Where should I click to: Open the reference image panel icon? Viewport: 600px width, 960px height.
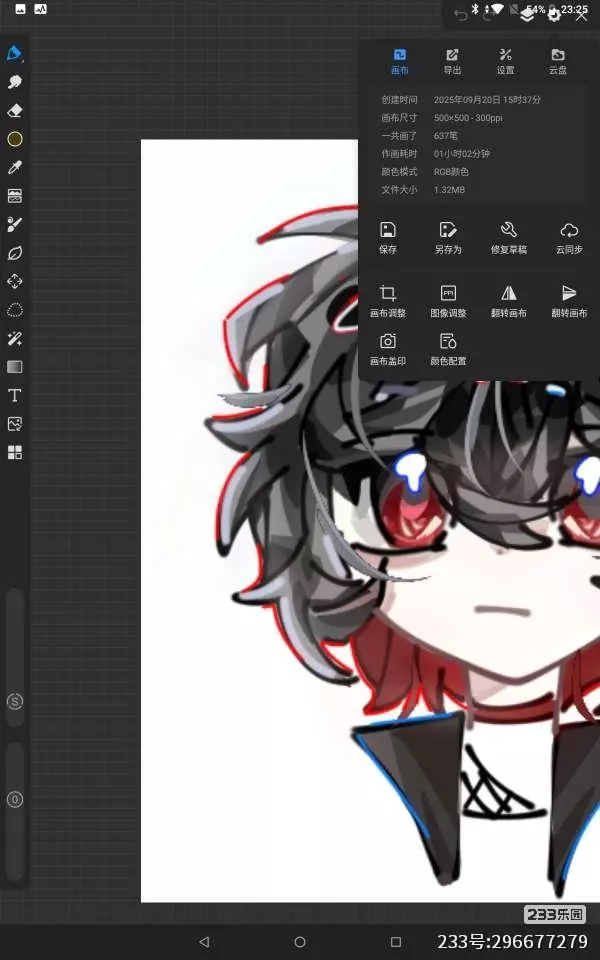click(15, 196)
